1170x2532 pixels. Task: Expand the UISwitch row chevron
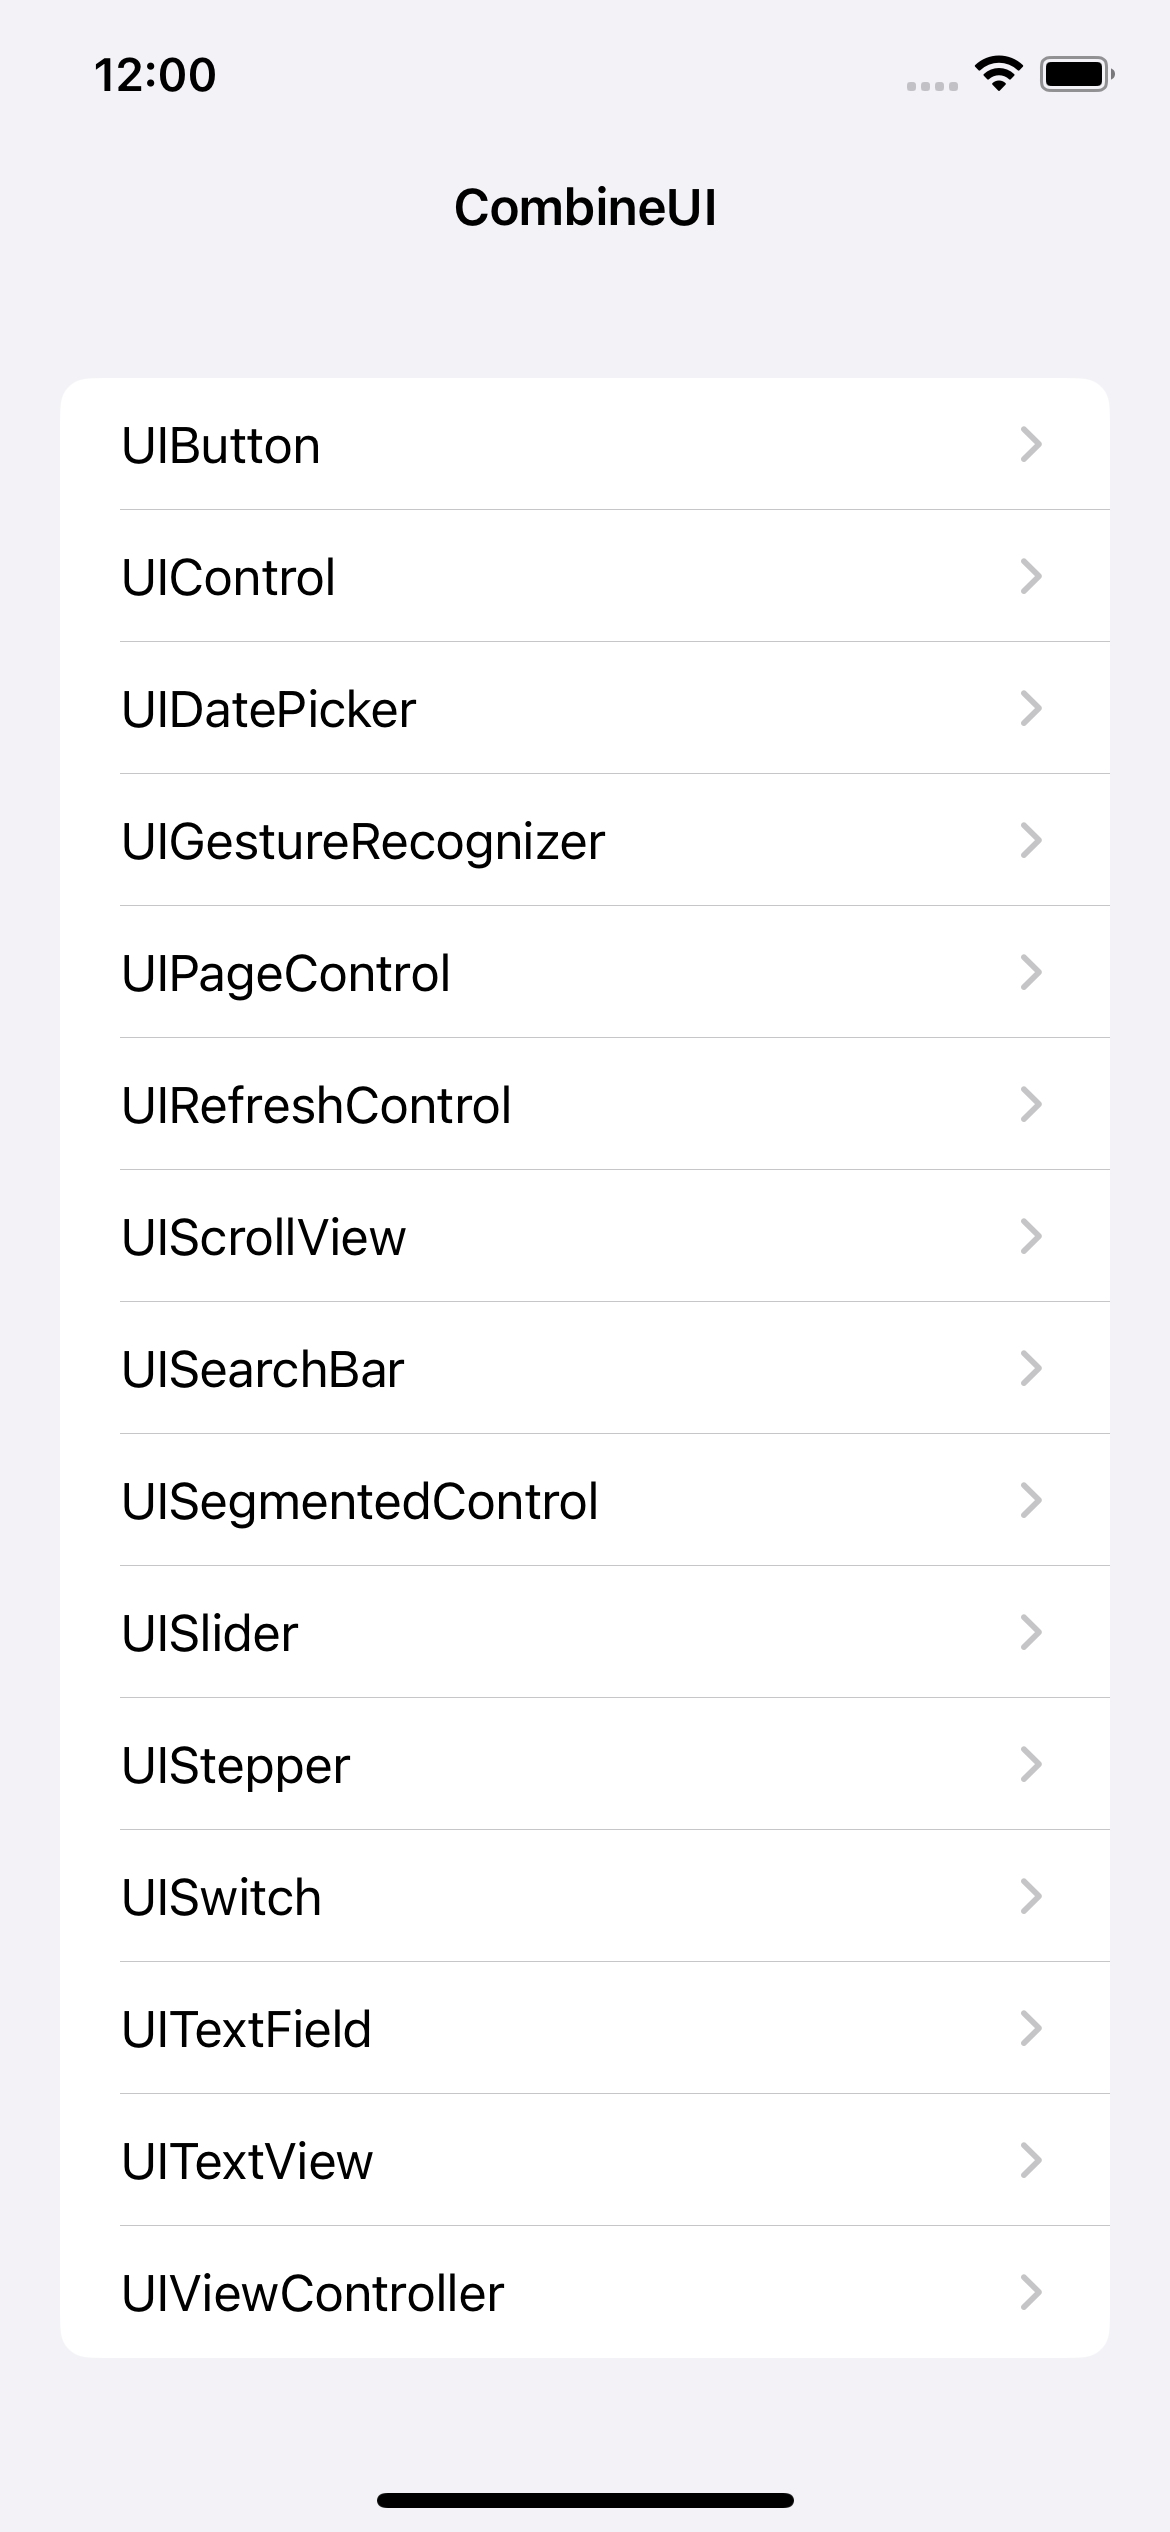(1031, 1896)
